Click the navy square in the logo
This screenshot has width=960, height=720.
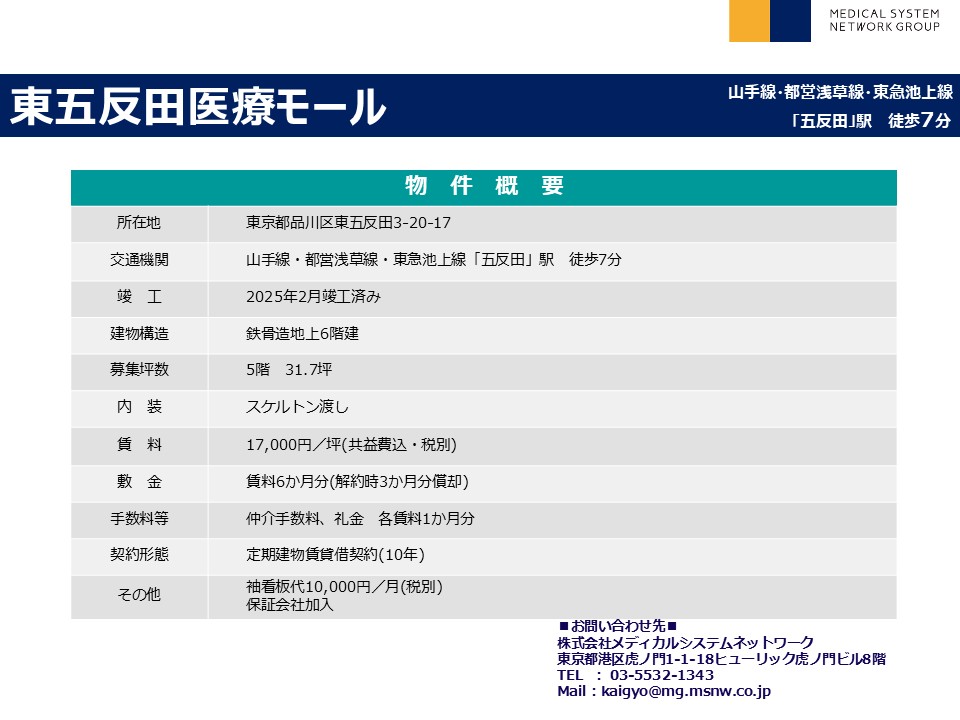[790, 21]
